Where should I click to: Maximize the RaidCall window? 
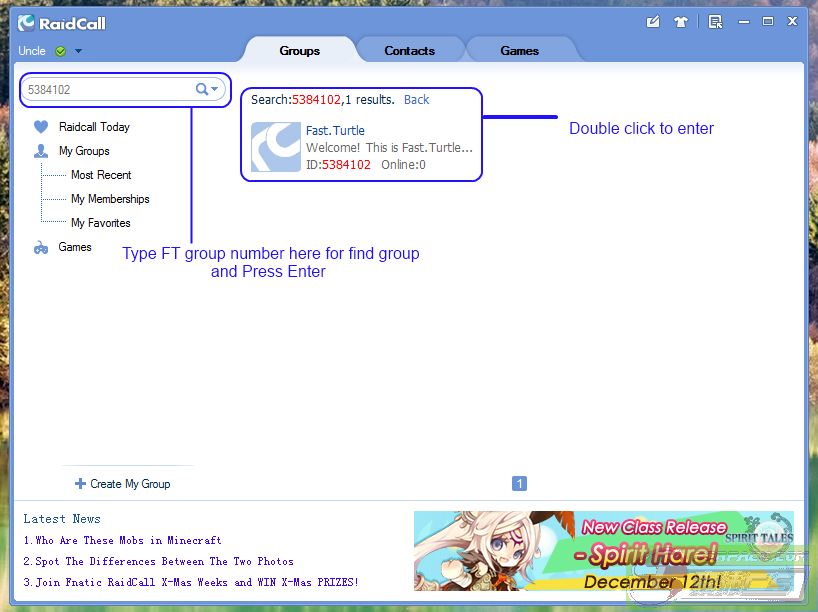(x=768, y=21)
